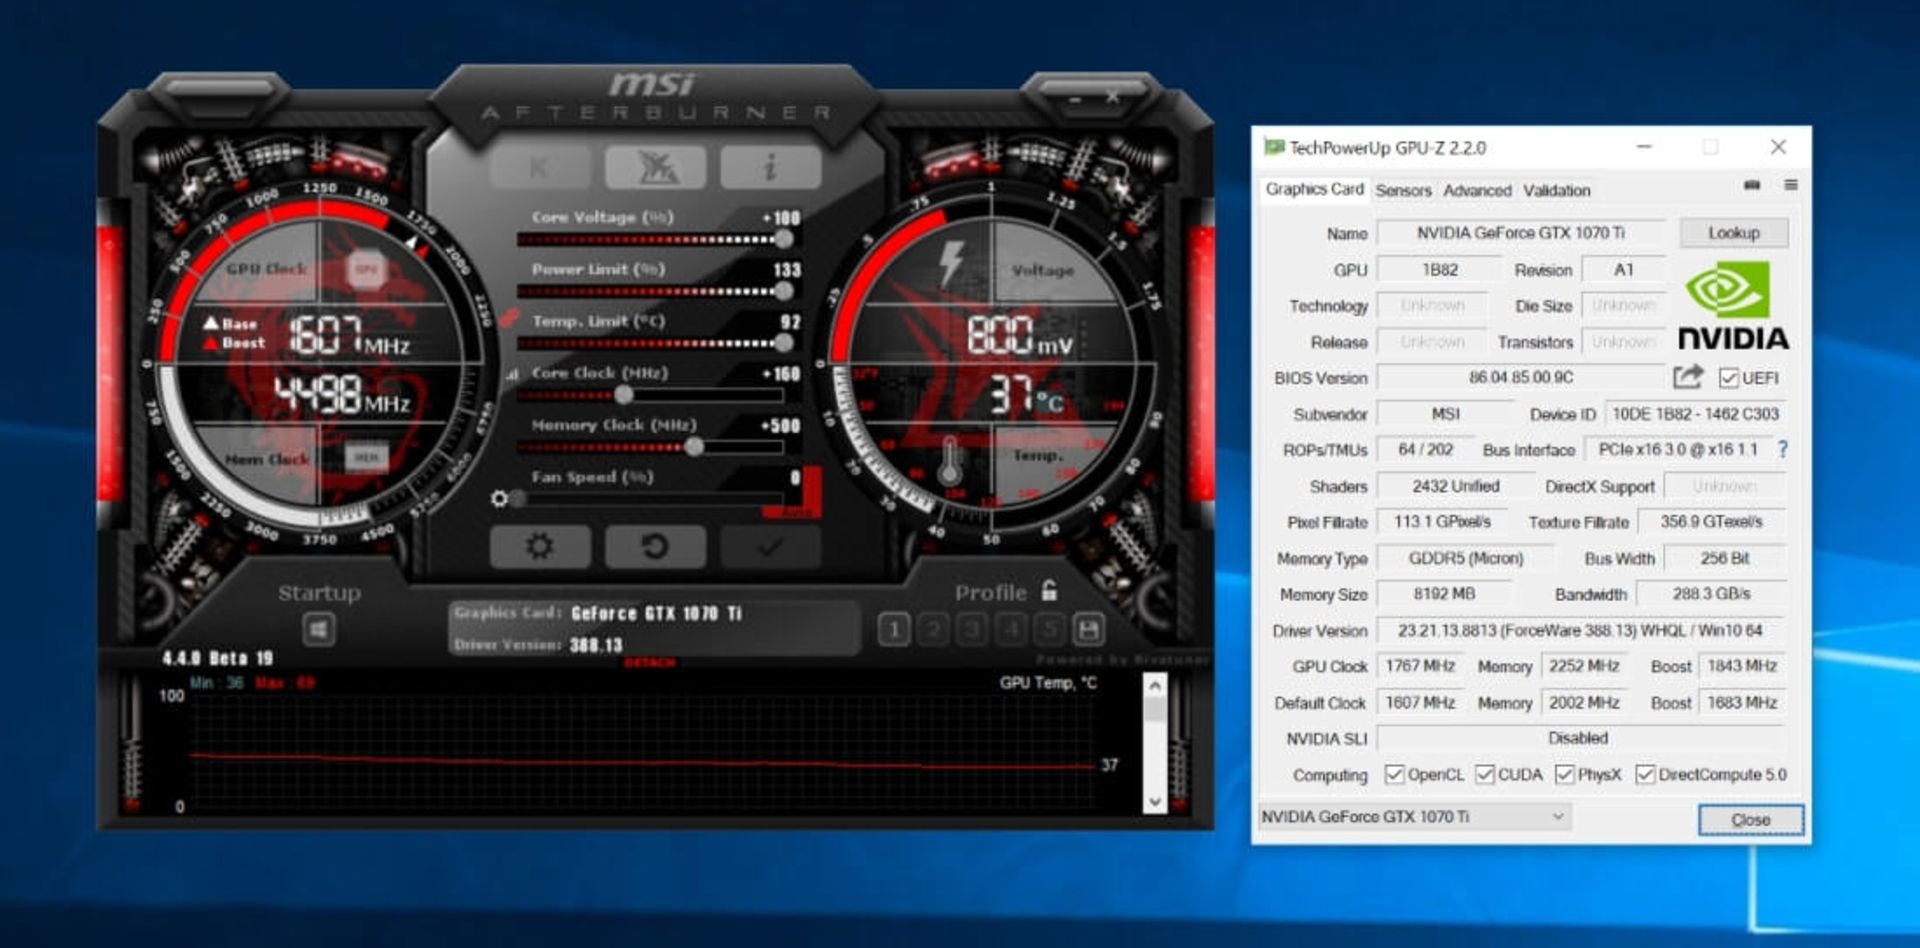Viewport: 1920px width, 948px height.
Task: Toggle the Auto fan speed button
Action: 795,512
